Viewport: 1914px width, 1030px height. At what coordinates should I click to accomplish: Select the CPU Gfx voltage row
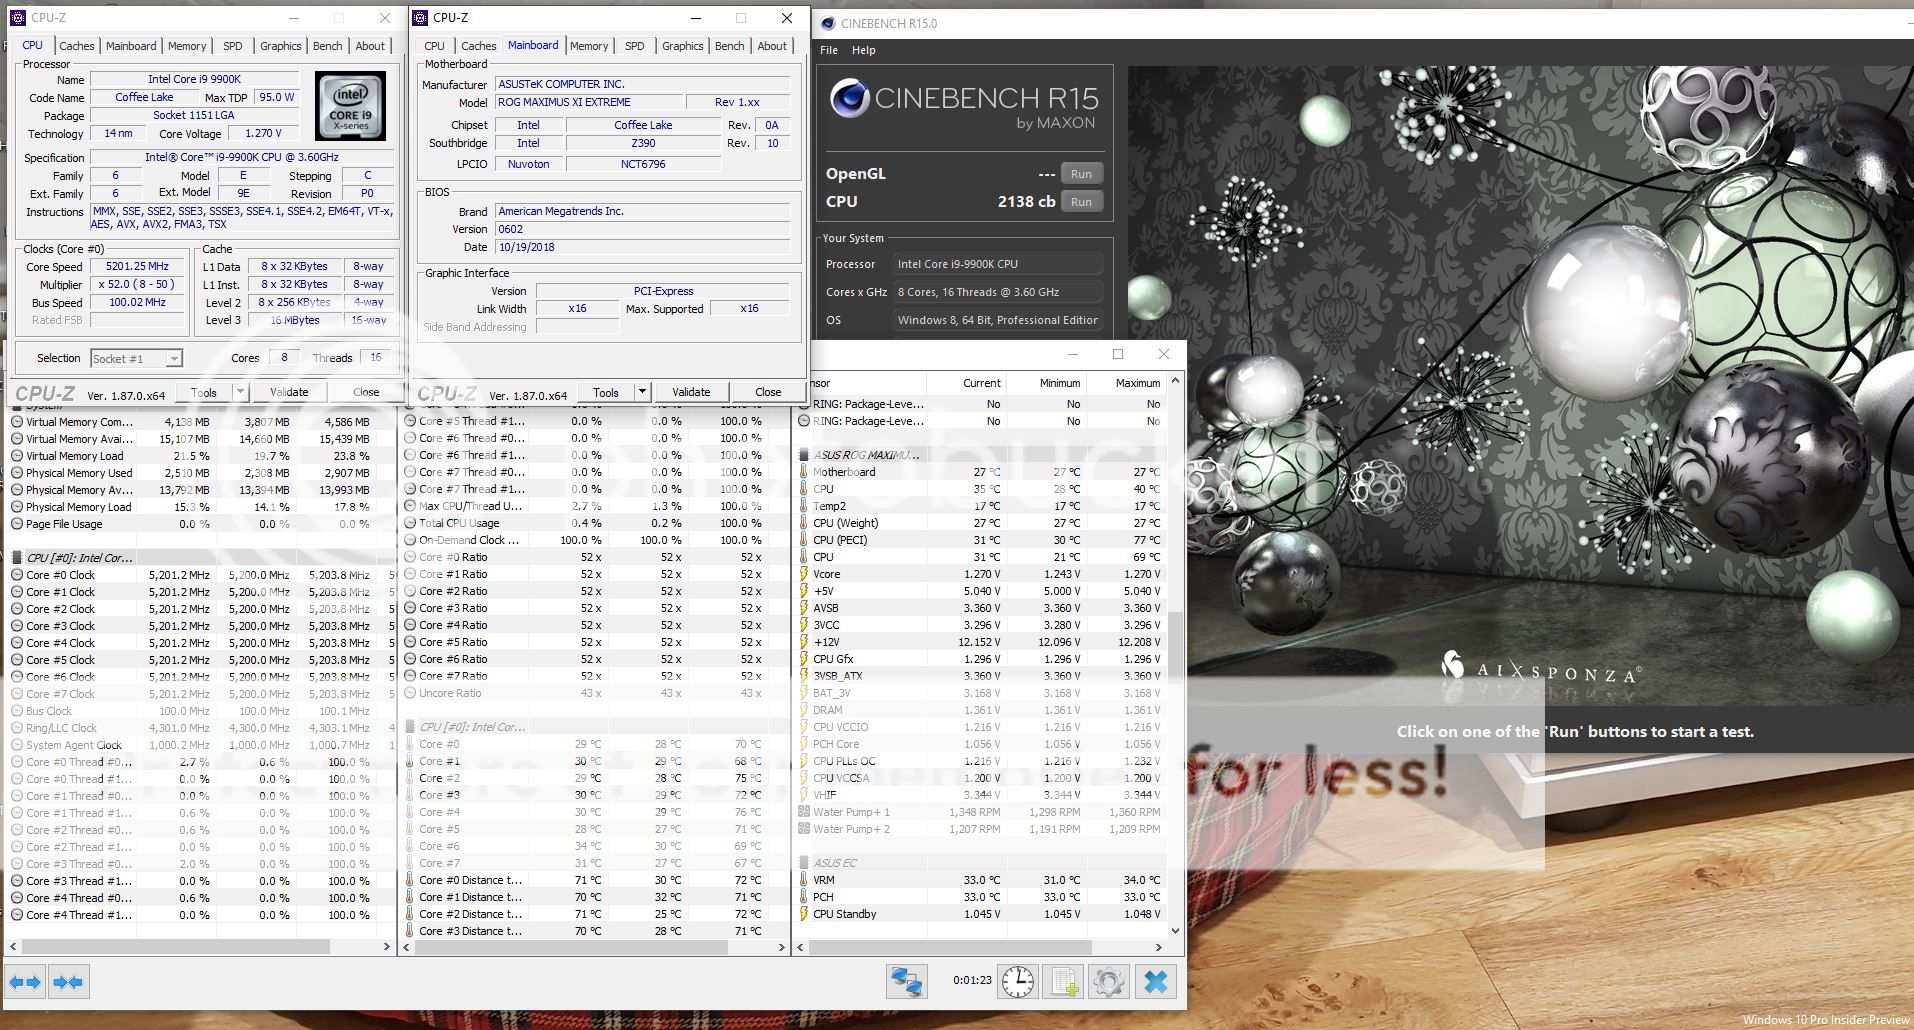(981, 659)
